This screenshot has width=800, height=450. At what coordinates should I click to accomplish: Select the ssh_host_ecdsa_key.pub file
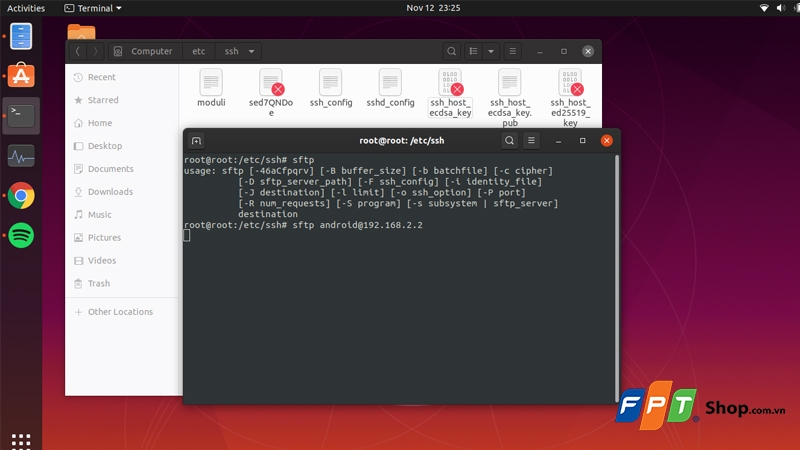coord(510,97)
